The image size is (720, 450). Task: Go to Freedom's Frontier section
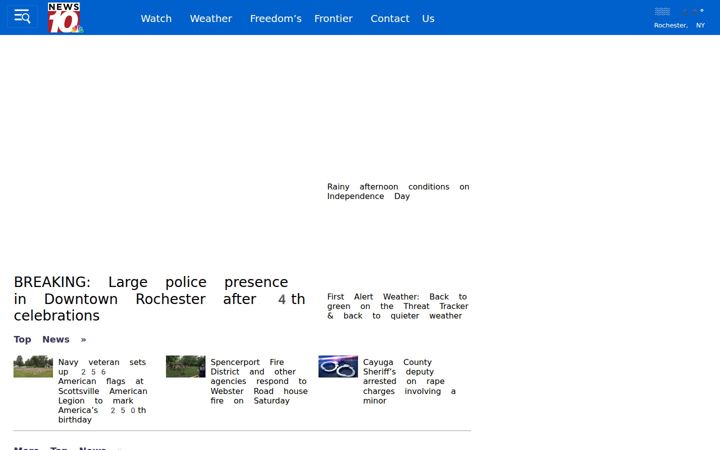[301, 18]
